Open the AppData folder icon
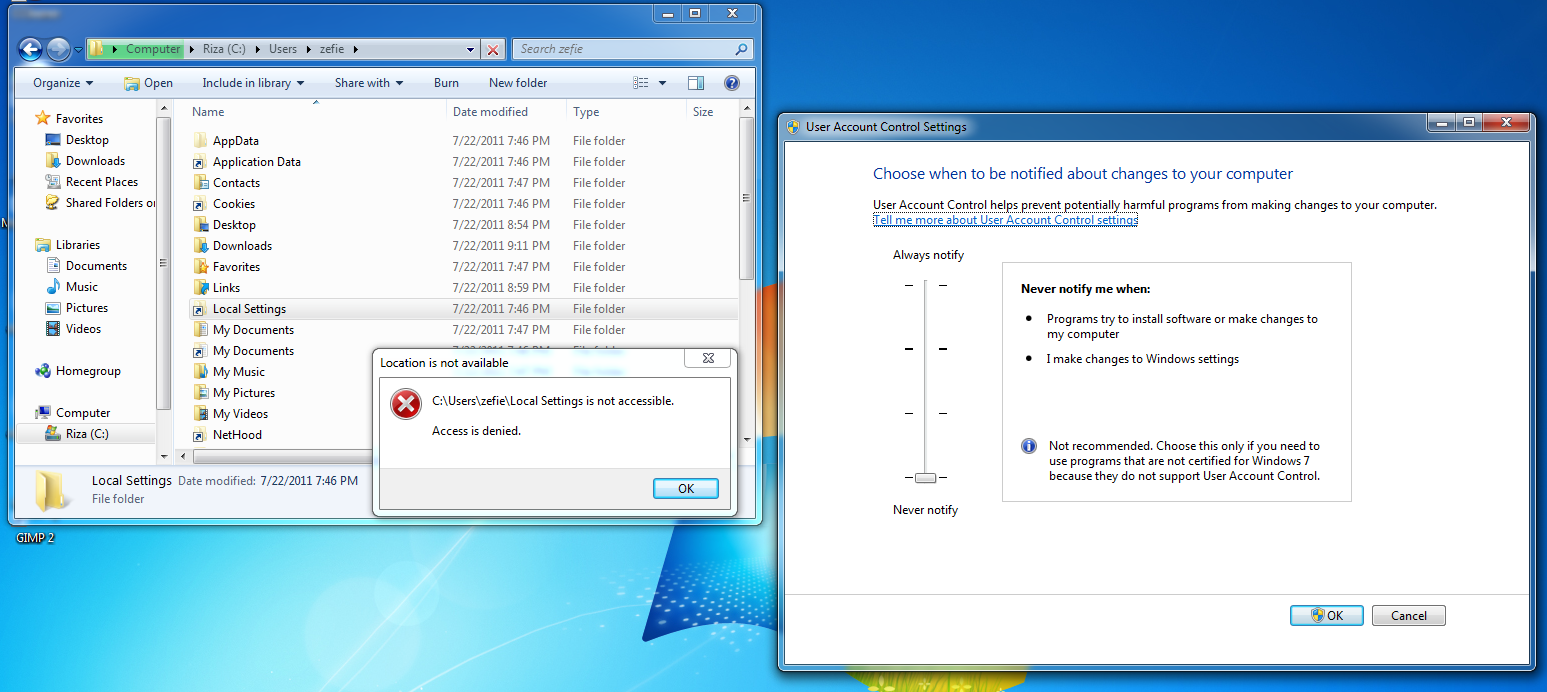The height and width of the screenshot is (692, 1547). [200, 141]
